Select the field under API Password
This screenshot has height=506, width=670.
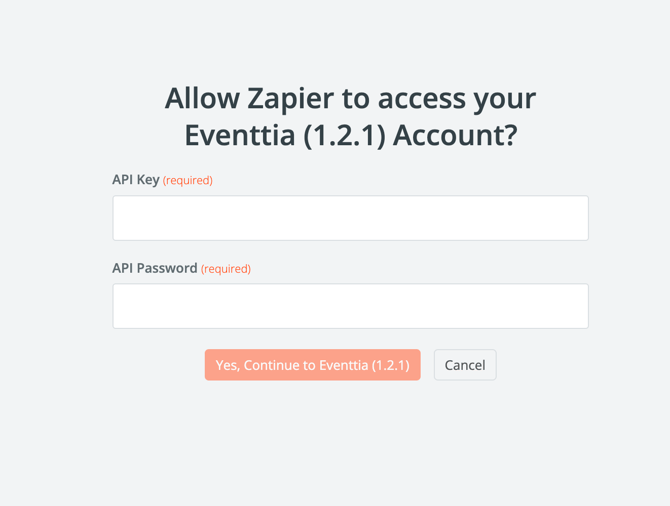click(350, 306)
